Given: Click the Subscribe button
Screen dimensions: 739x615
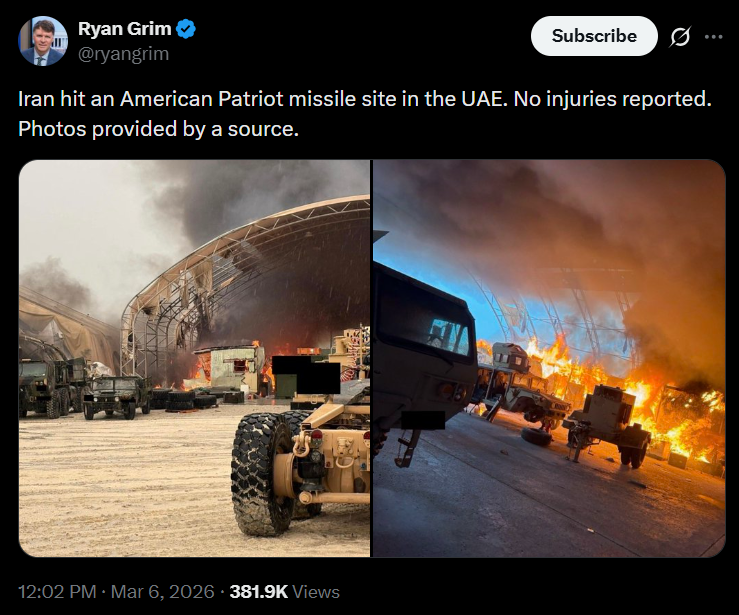Looking at the screenshot, I should click(x=594, y=36).
